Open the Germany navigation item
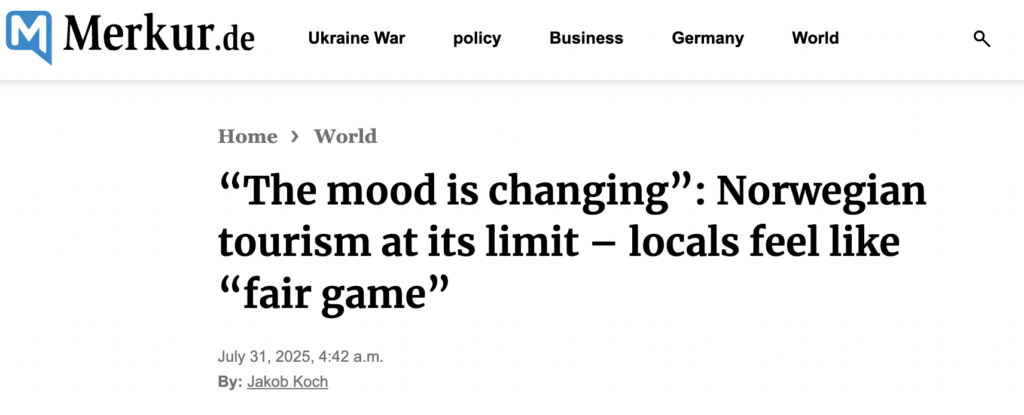This screenshot has width=1024, height=415. click(708, 39)
